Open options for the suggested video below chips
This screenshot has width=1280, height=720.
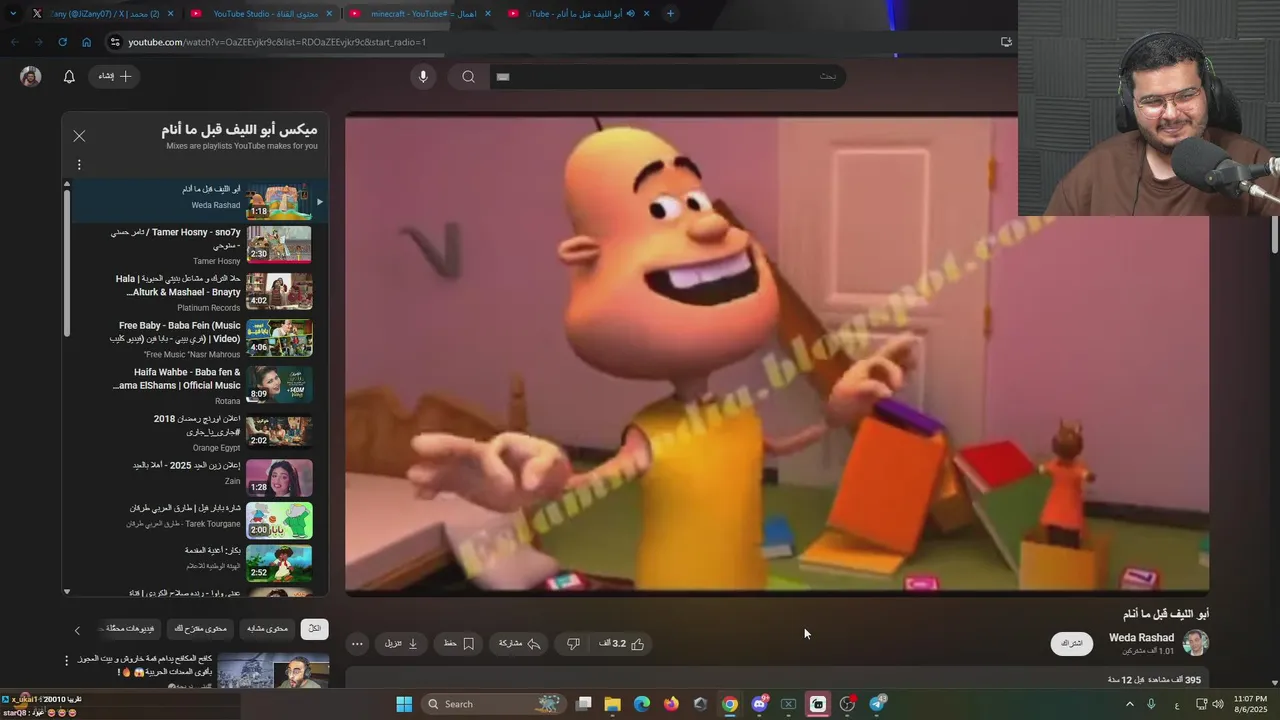coord(67,661)
